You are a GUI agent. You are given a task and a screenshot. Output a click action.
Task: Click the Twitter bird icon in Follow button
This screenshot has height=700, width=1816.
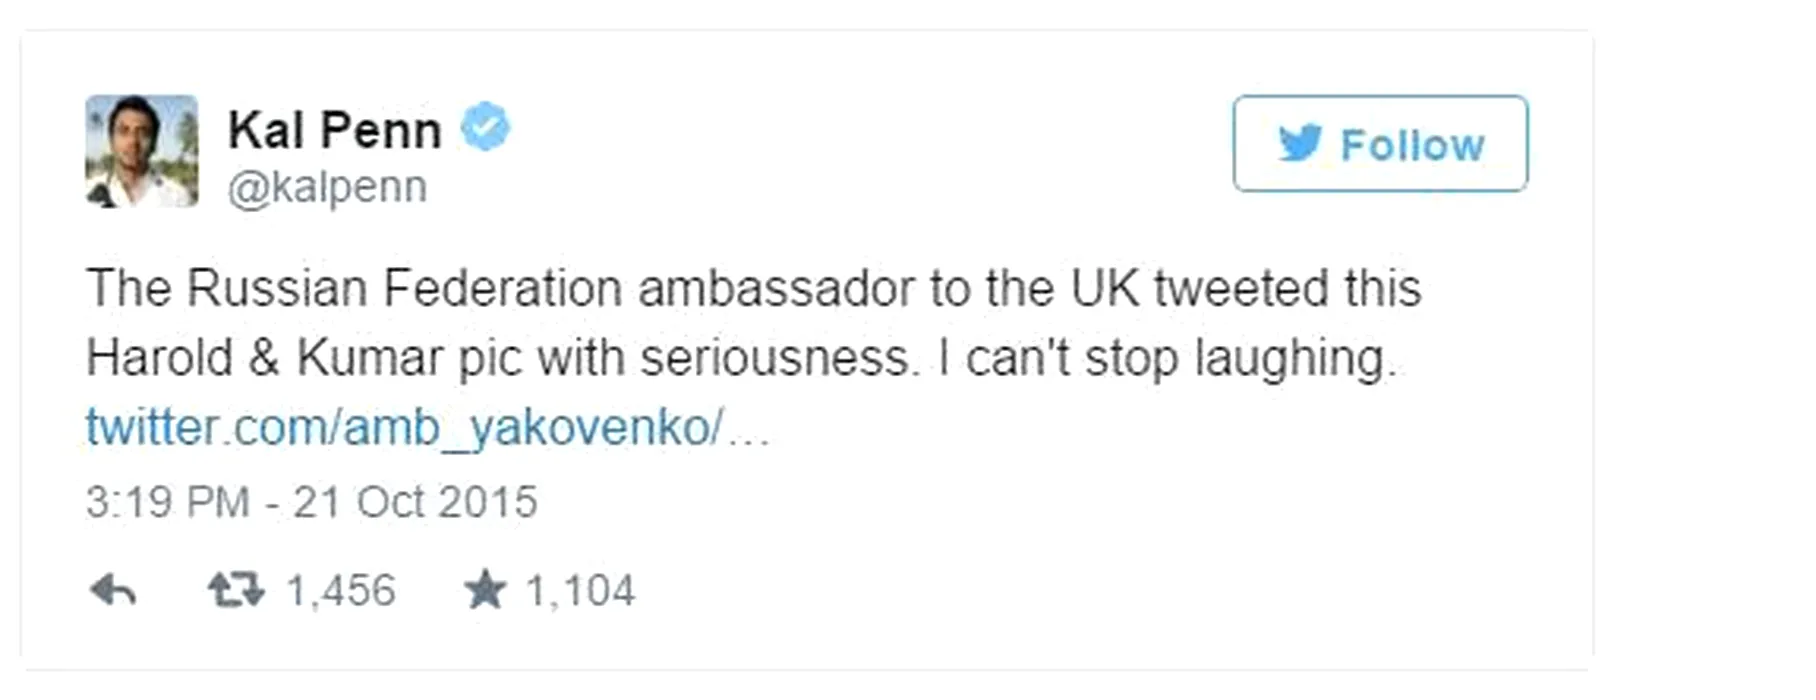(1300, 144)
